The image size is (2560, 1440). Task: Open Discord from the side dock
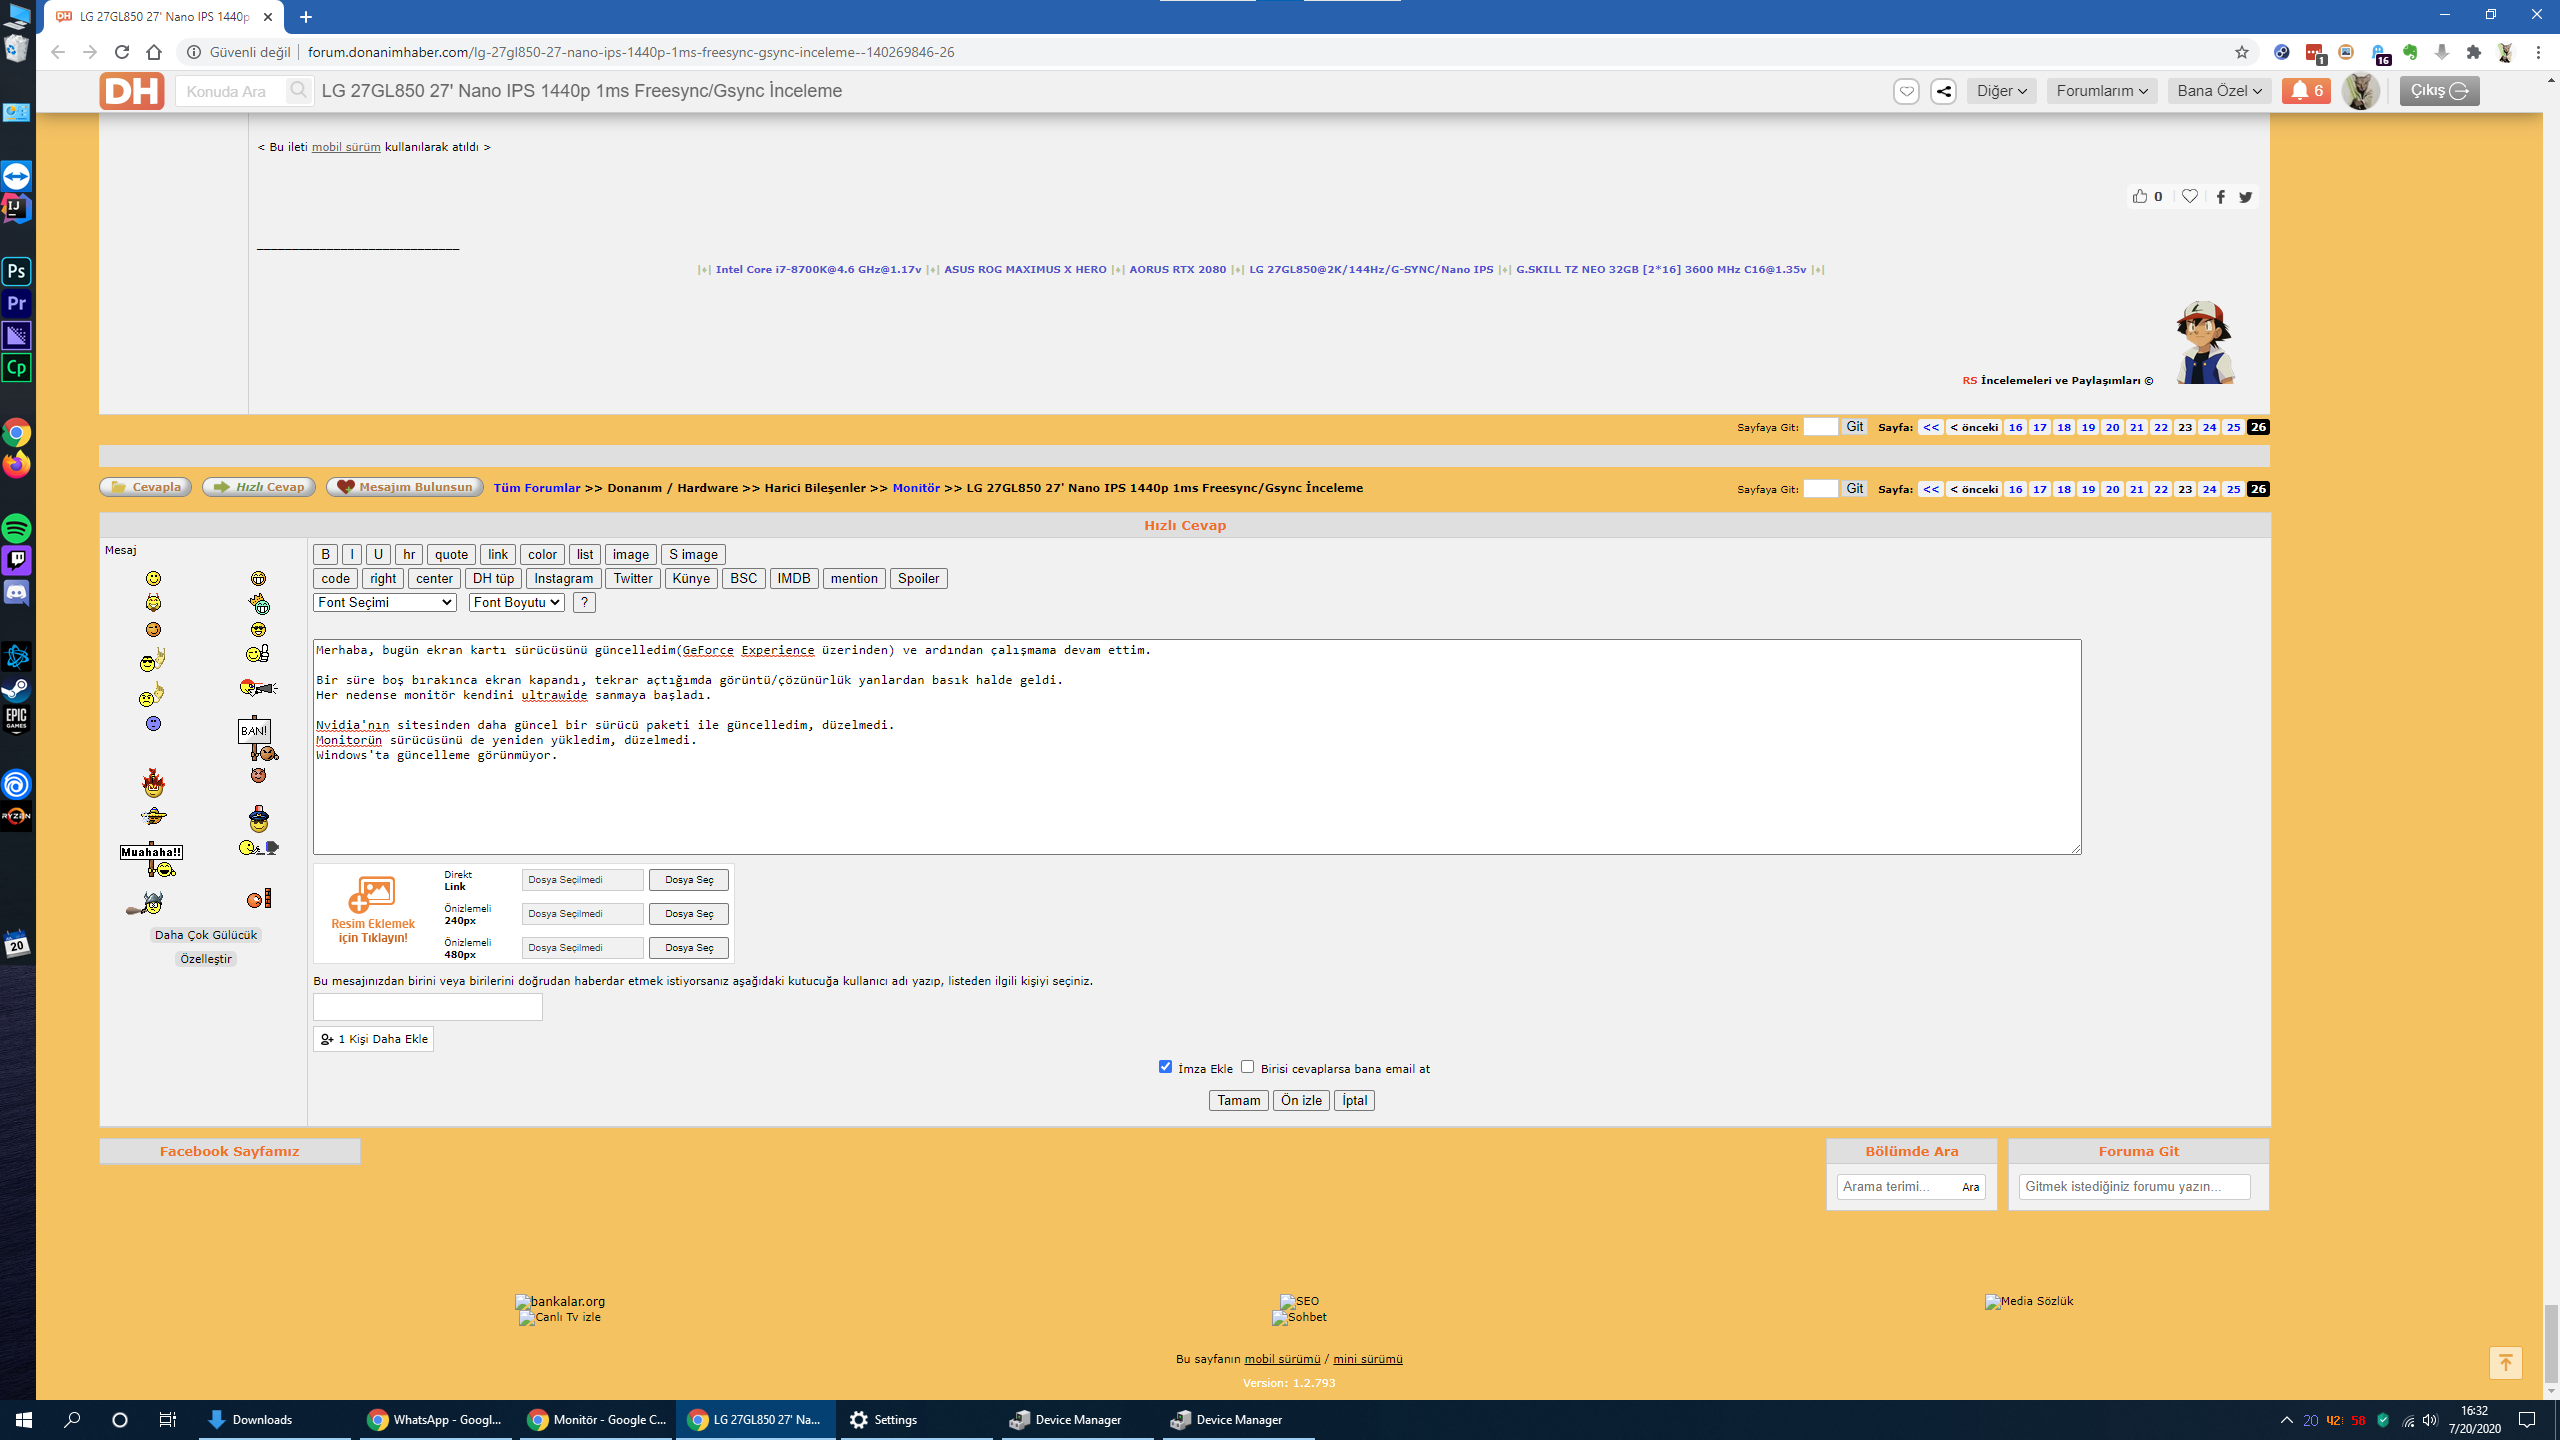tap(17, 592)
